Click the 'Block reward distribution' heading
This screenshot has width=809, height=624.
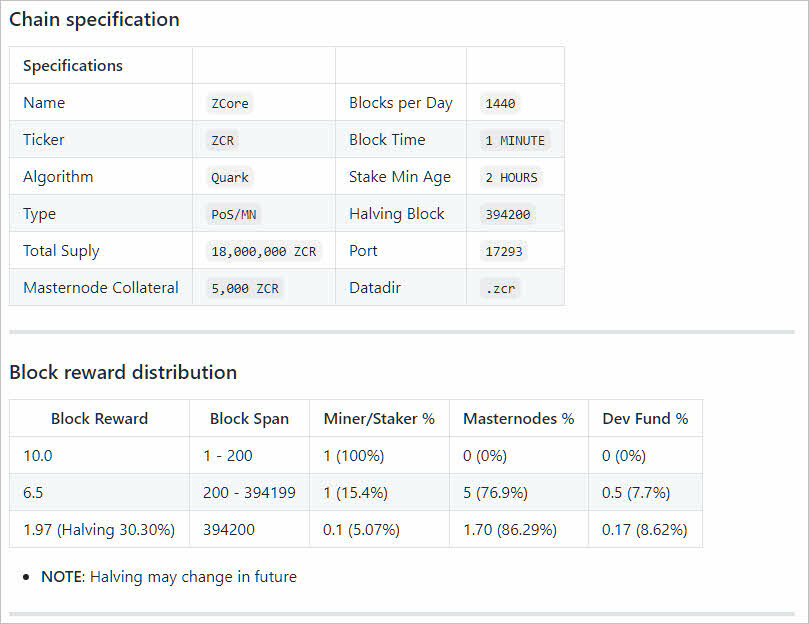[x=123, y=372]
